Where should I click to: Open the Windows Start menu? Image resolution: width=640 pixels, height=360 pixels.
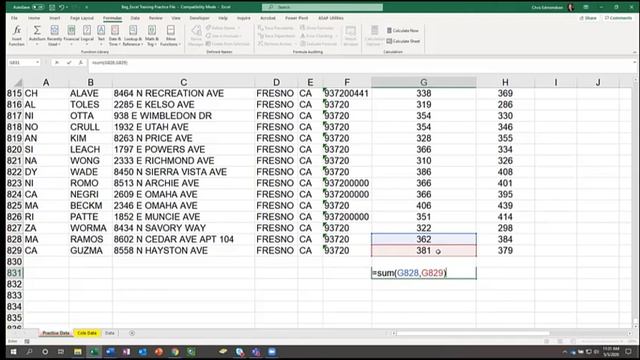tap(13, 351)
